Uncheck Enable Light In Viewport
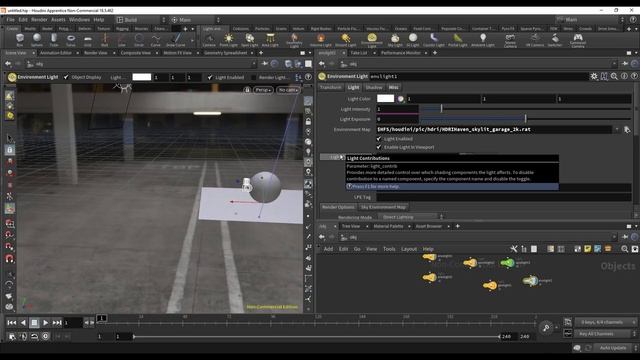Viewport: 640px width, 360px height. pyautogui.click(x=379, y=147)
